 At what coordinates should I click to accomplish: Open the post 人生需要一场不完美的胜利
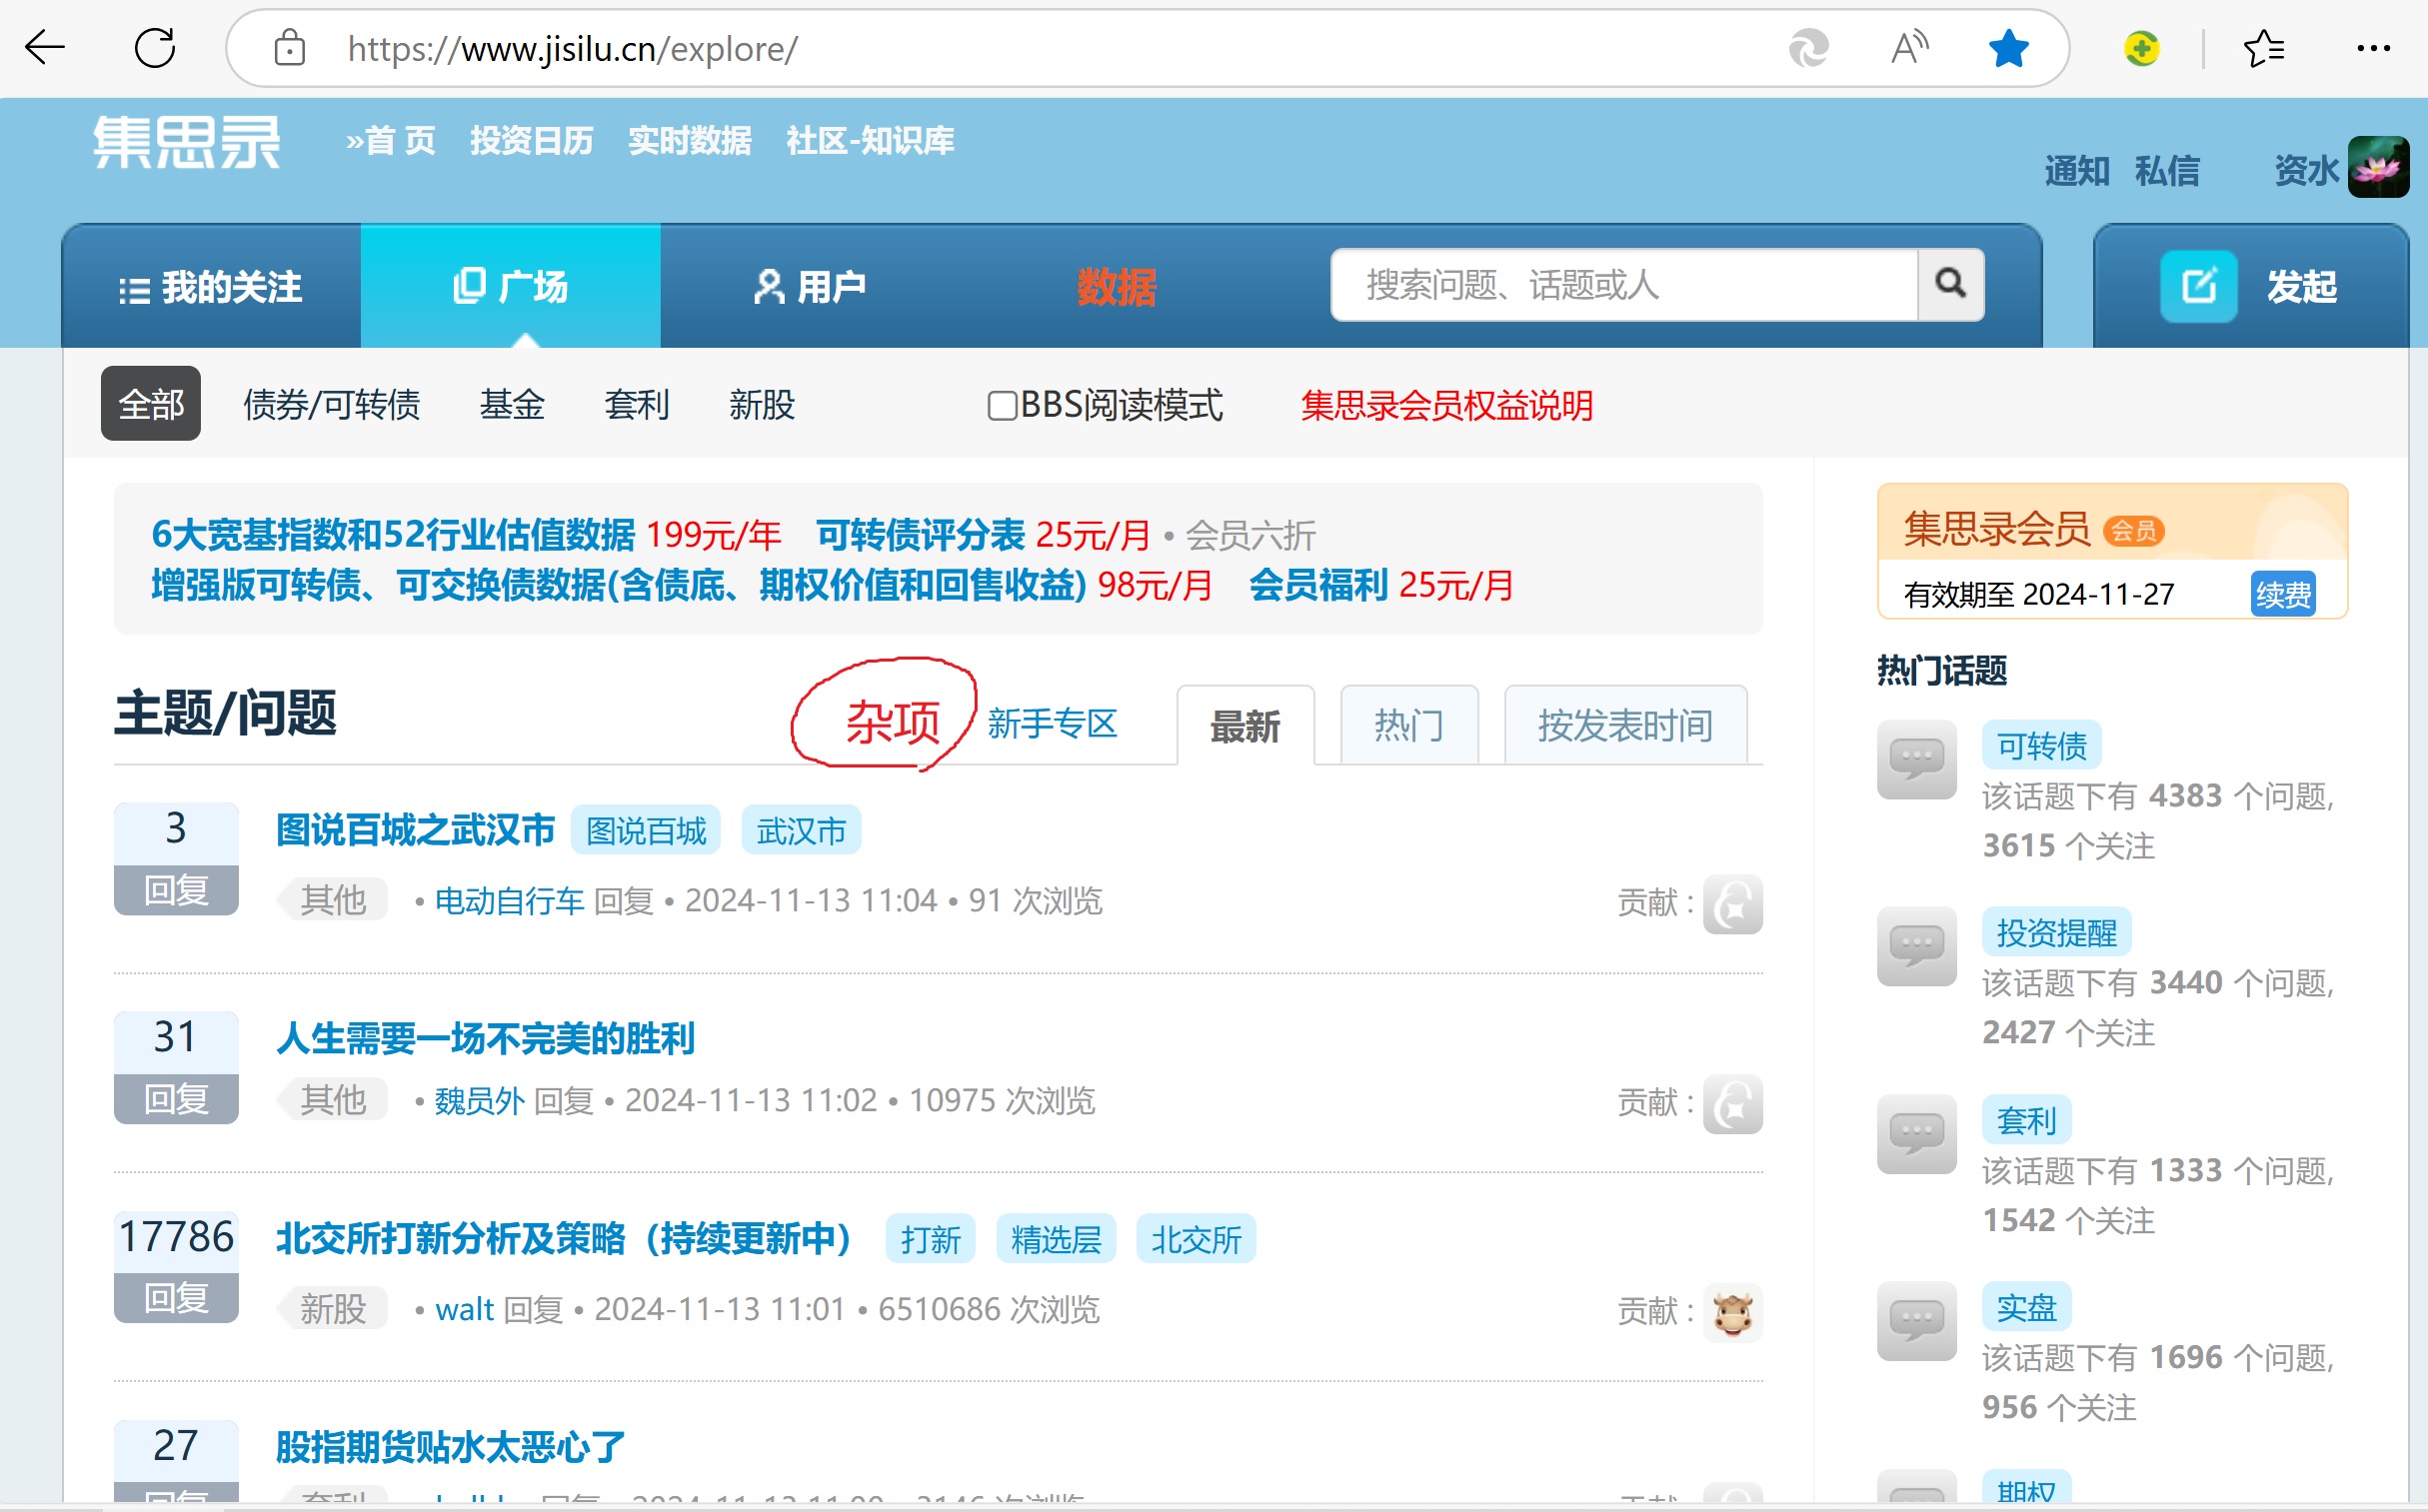(x=485, y=1039)
